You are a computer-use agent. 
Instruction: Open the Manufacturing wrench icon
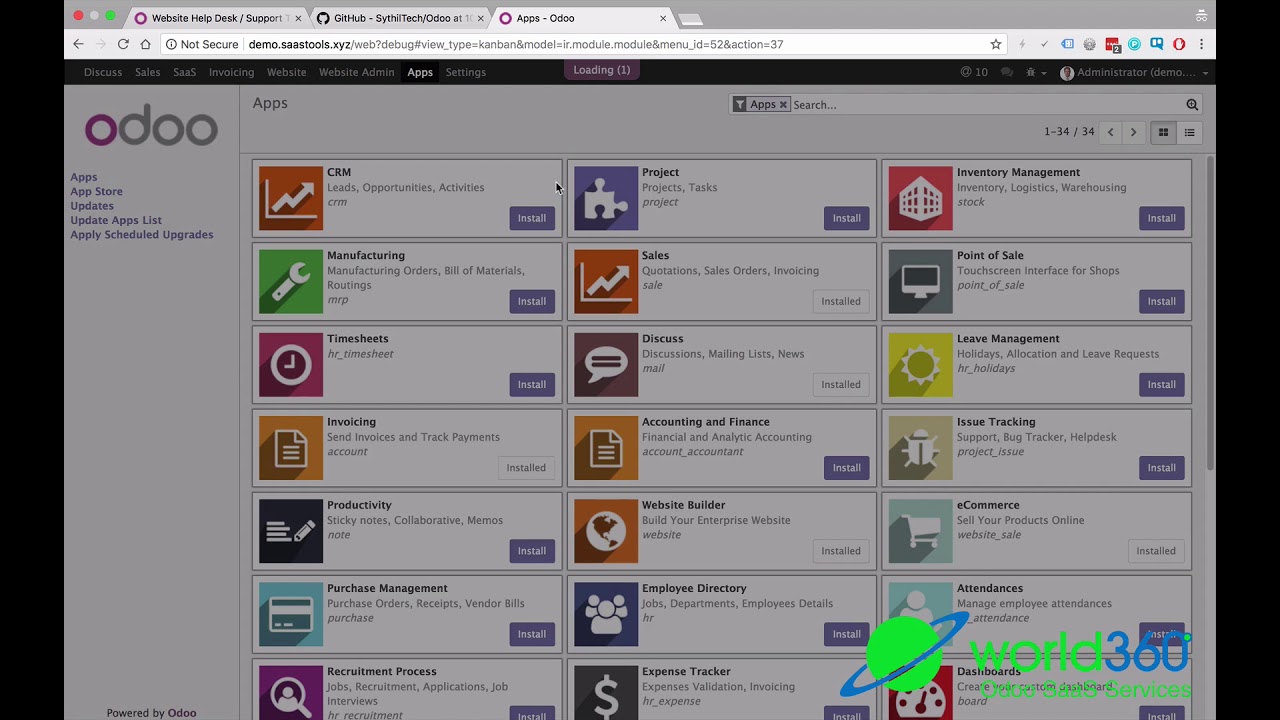point(291,281)
